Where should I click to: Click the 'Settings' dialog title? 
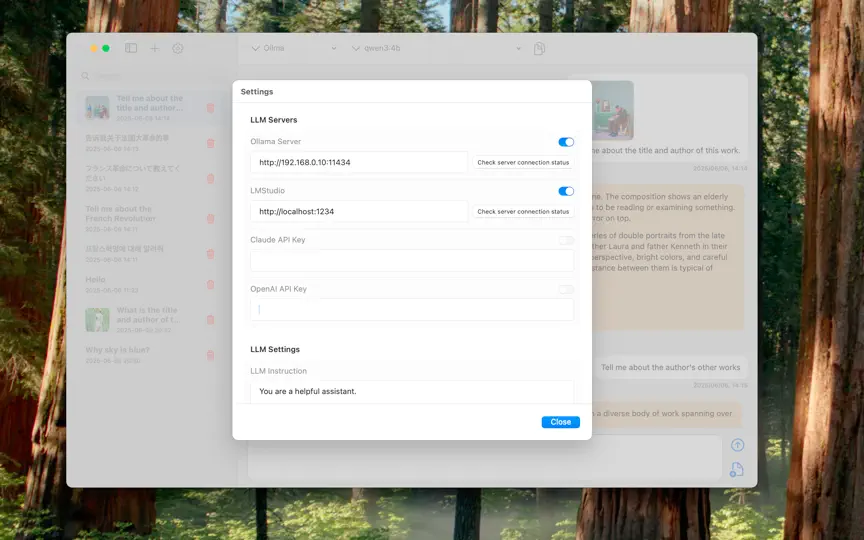(257, 92)
